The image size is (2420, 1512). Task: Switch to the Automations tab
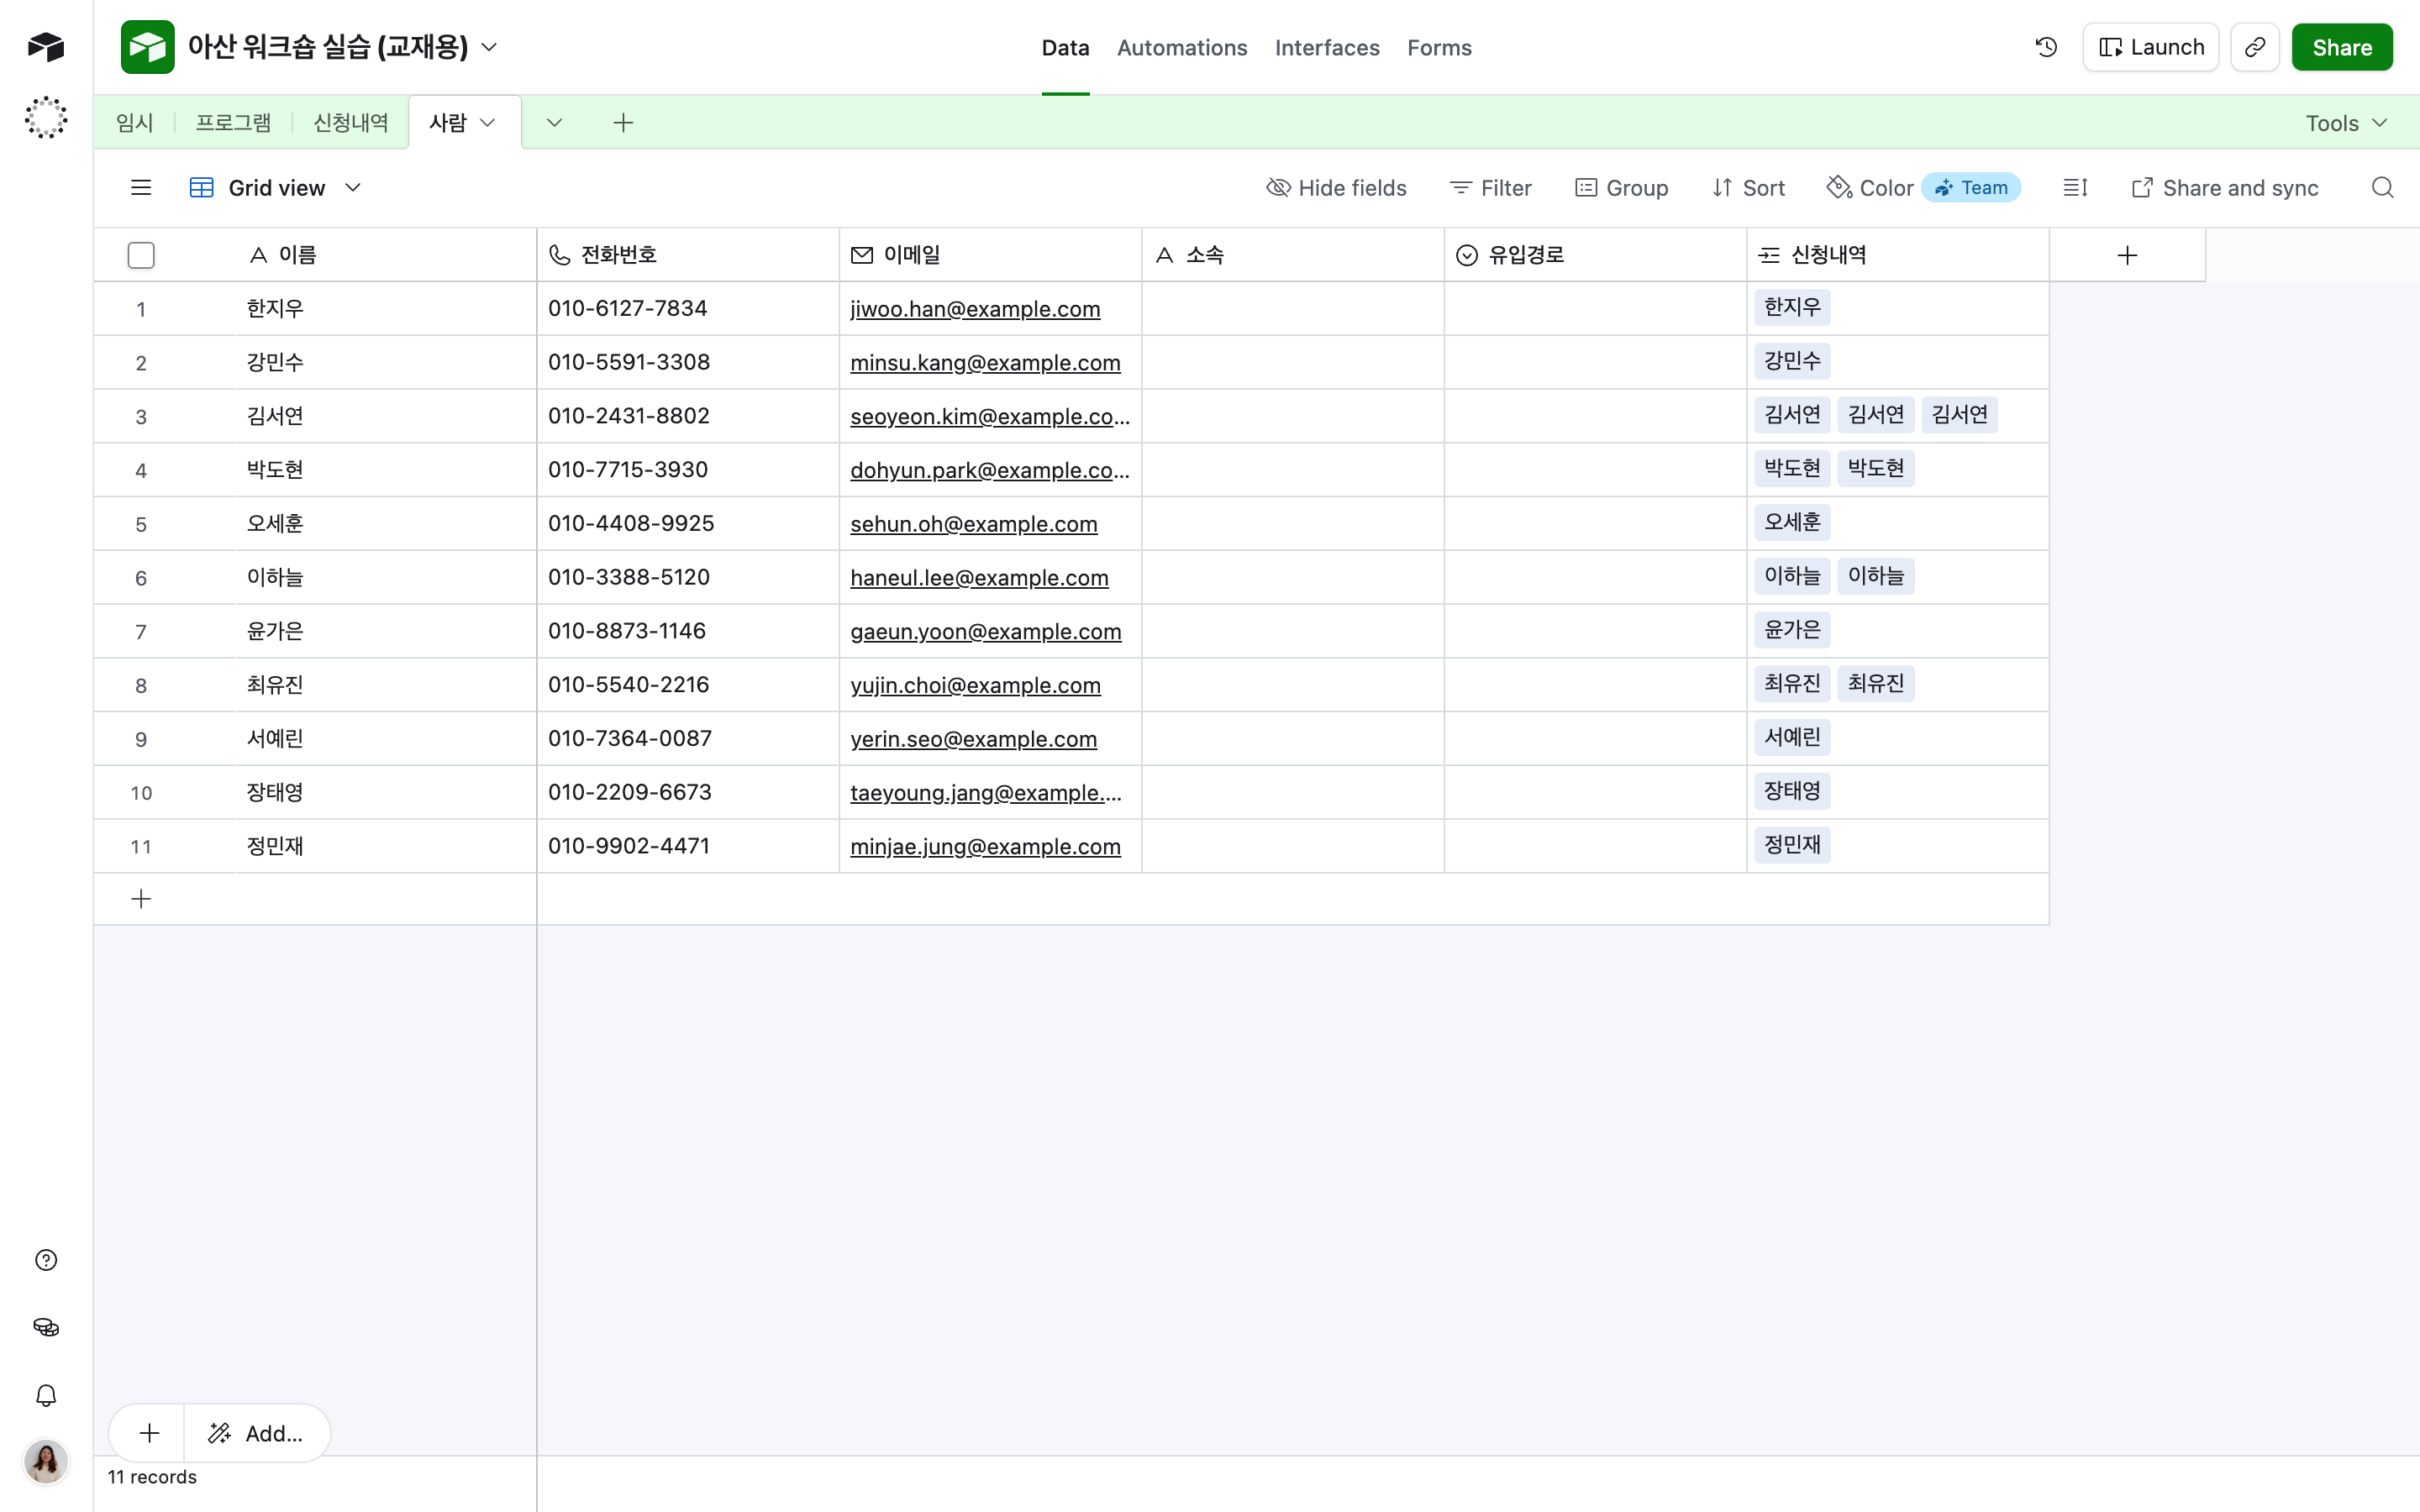pos(1182,48)
